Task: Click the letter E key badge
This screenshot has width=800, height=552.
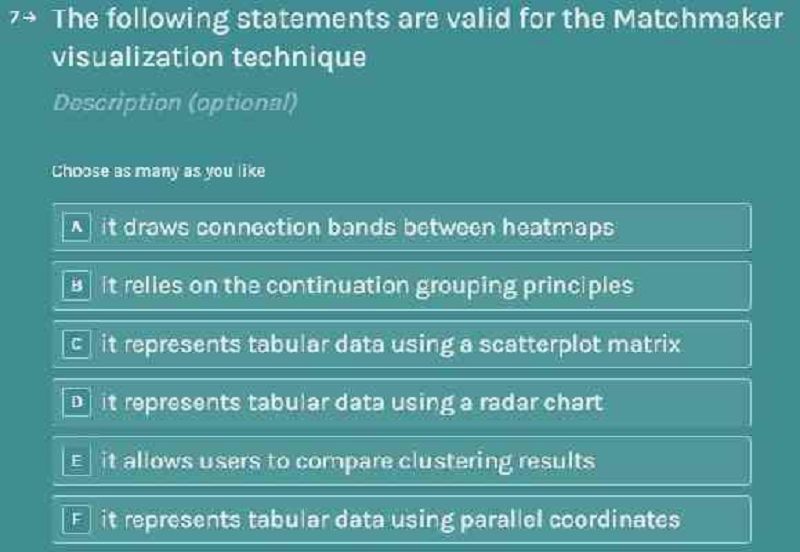Action: tap(77, 461)
